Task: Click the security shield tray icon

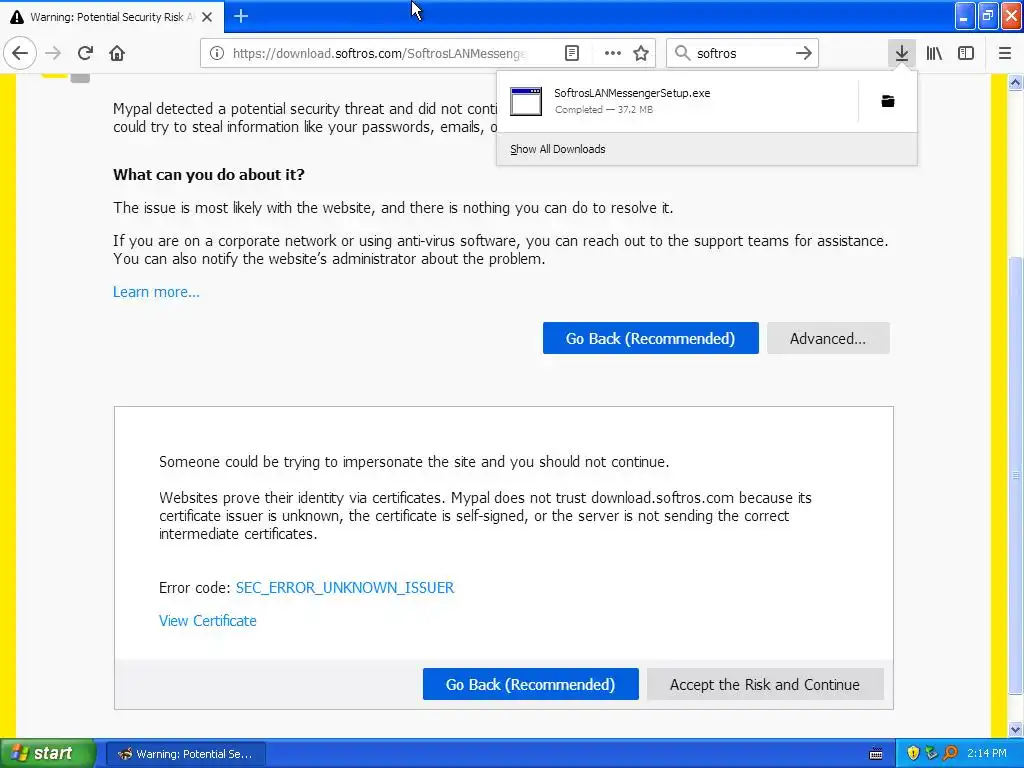Action: click(x=913, y=753)
